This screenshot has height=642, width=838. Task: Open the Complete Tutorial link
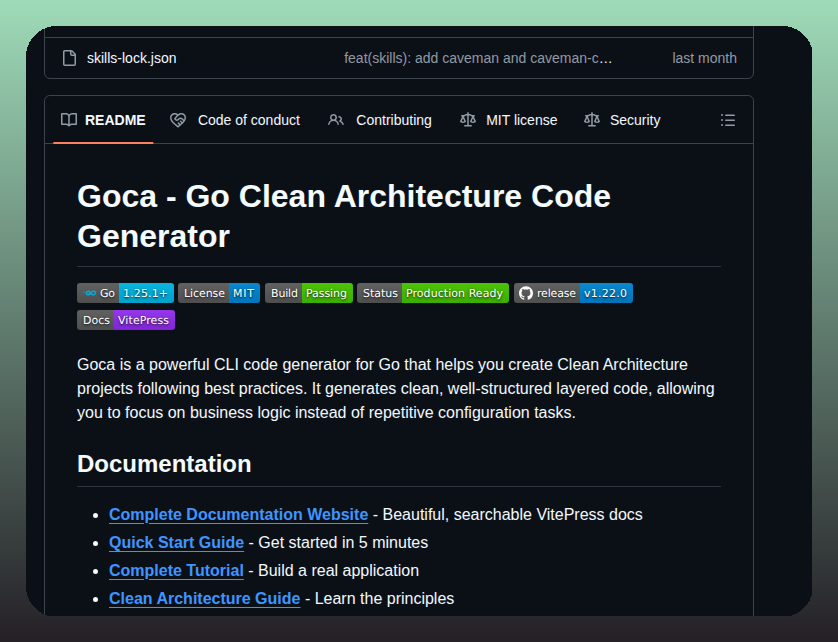coord(176,570)
